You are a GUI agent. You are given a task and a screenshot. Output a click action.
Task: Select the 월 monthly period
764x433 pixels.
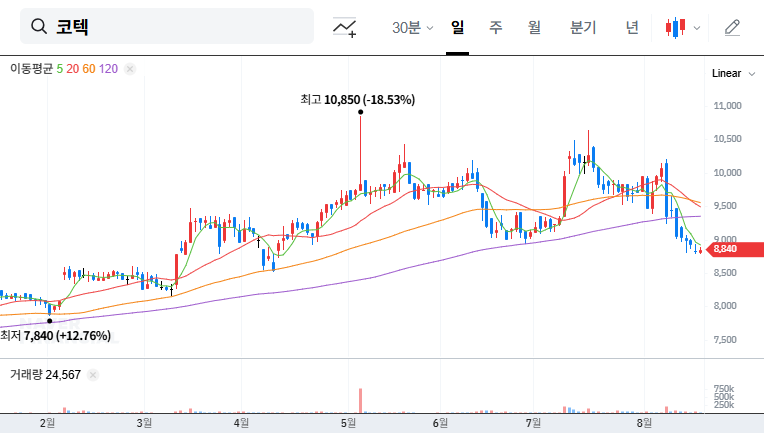click(x=534, y=27)
